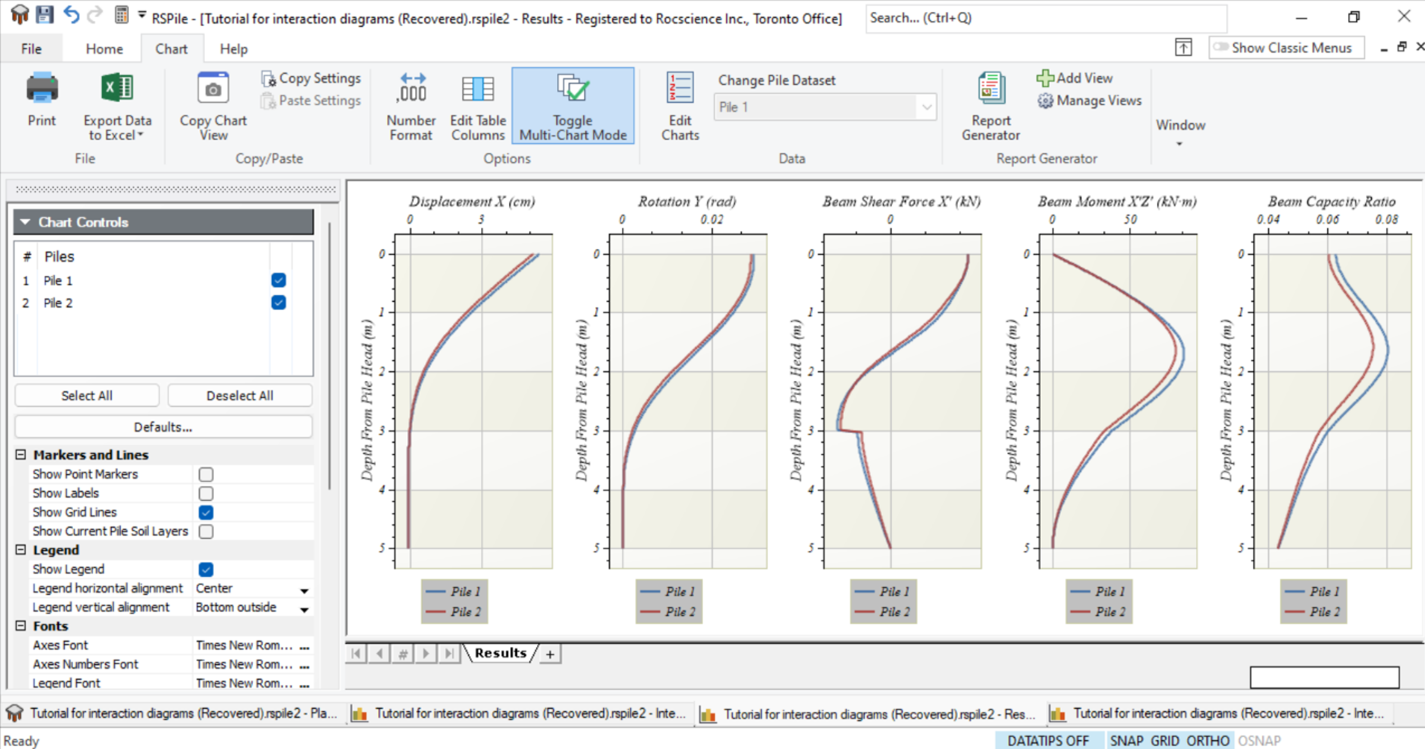1425x749 pixels.
Task: Click the Defaults... button
Action: [x=163, y=427]
